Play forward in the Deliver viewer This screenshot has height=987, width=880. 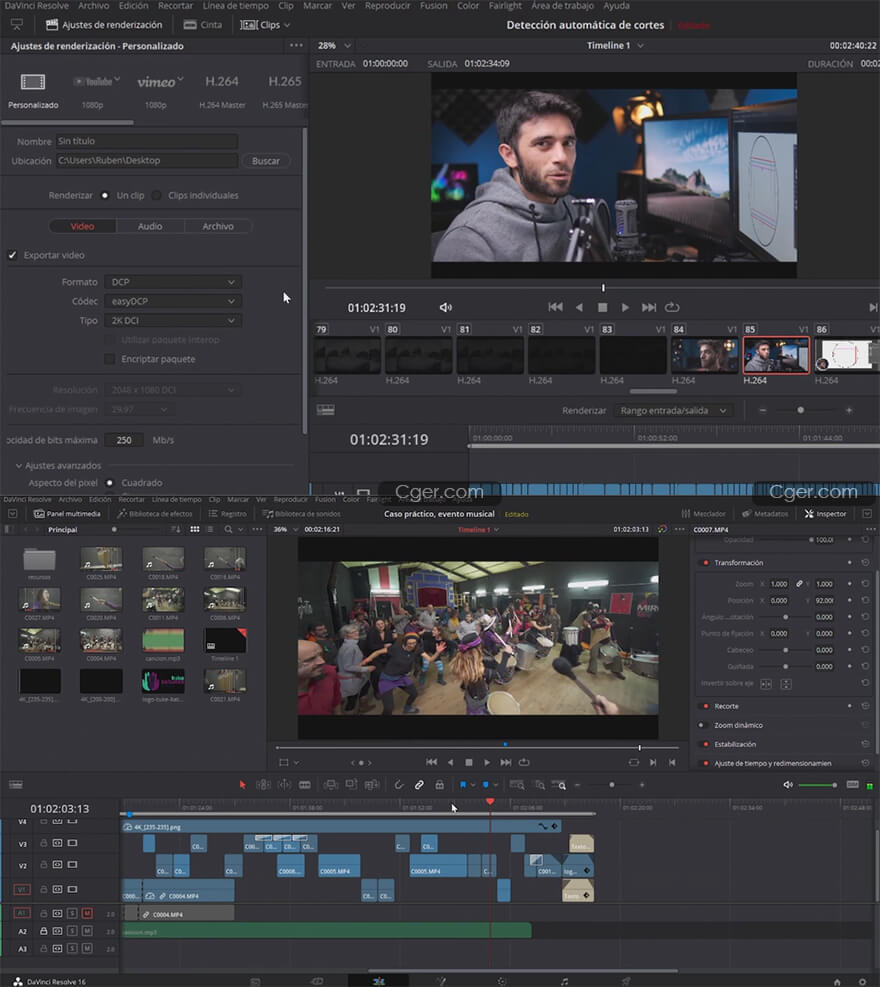click(625, 307)
